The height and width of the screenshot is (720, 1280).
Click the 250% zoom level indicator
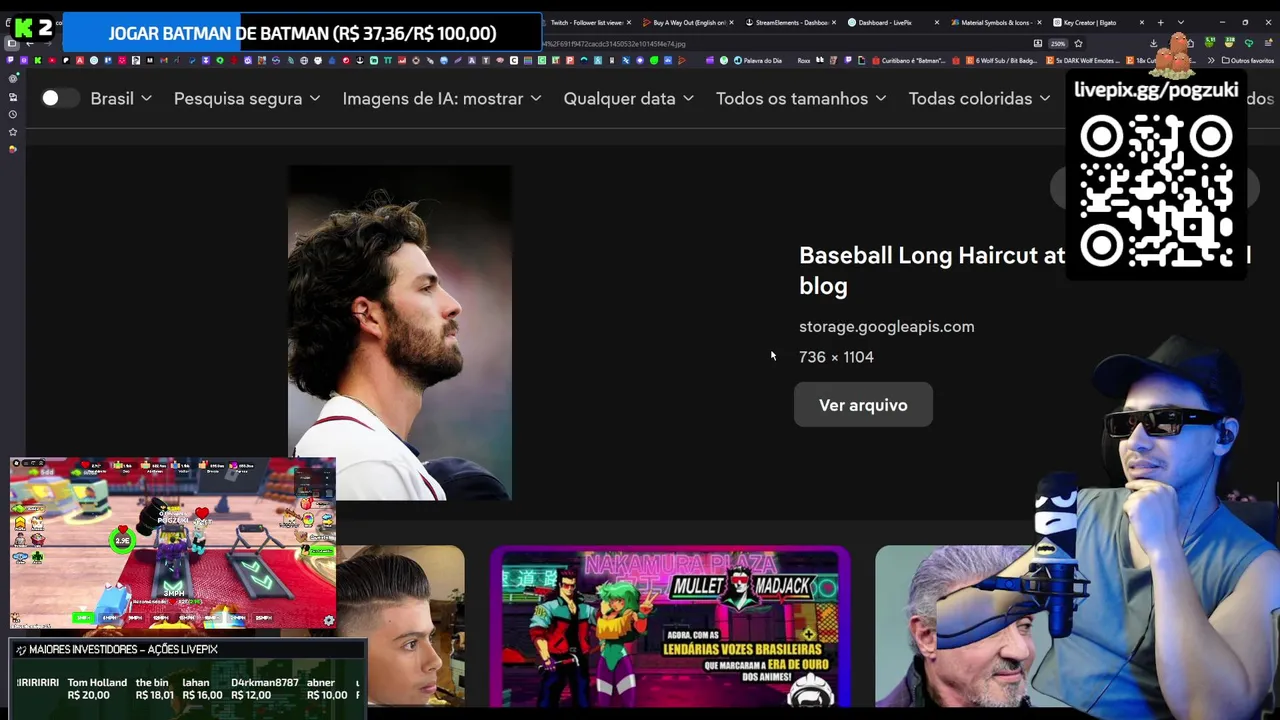1058,44
